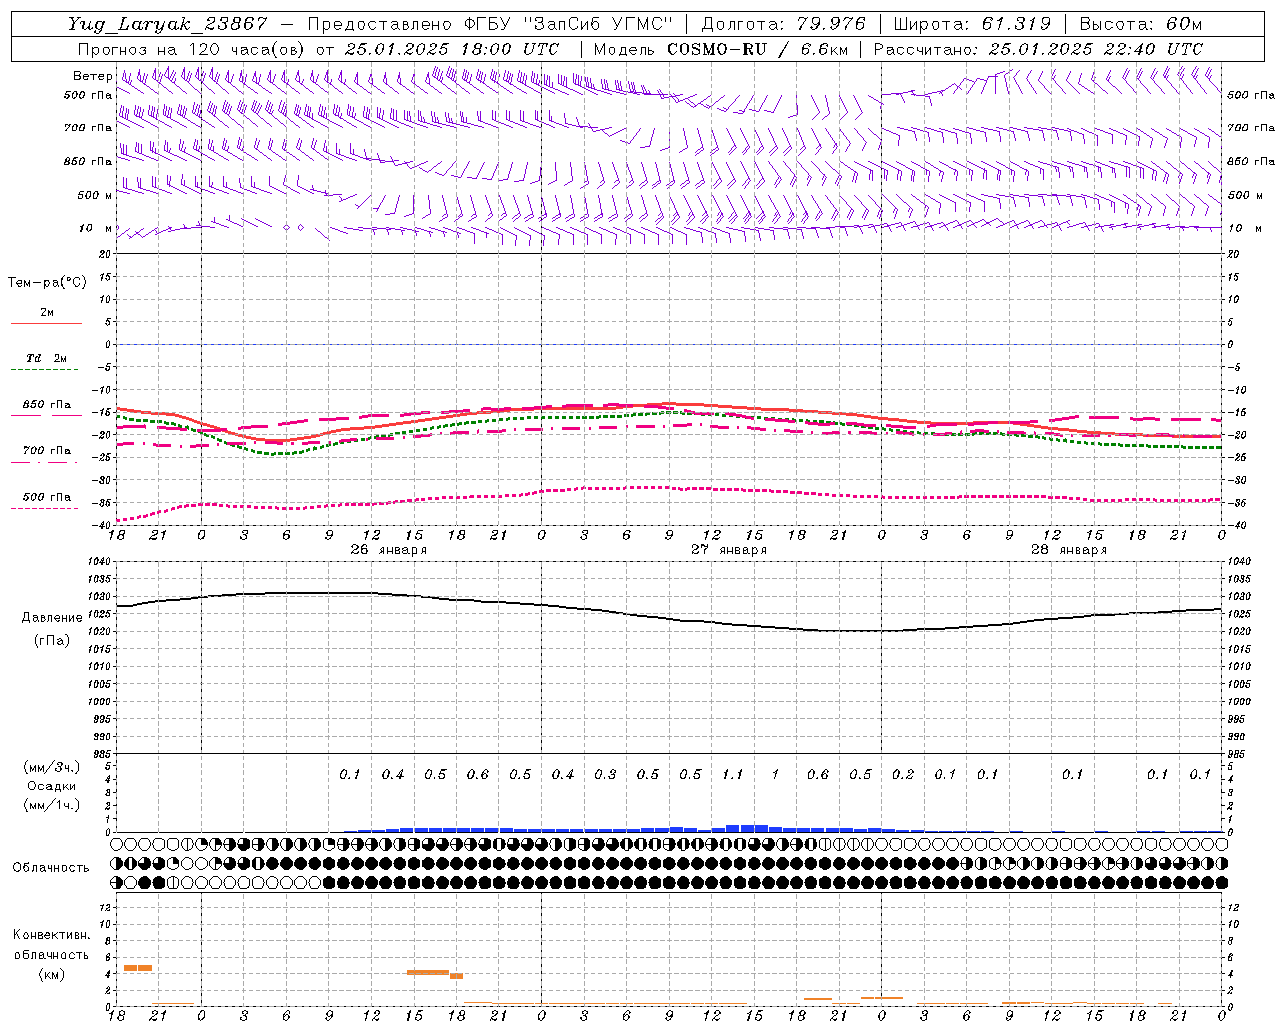Click the 1.1 precipitation value

pyautogui.click(x=733, y=774)
